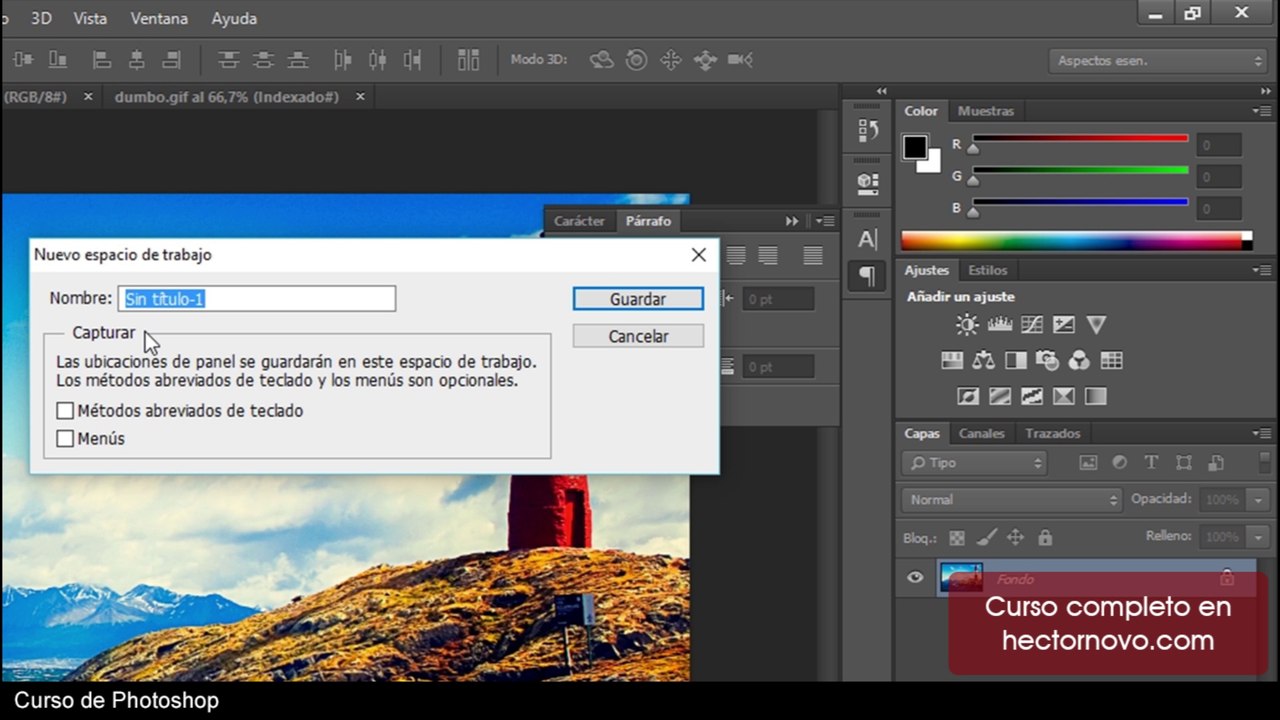Switch to the Muestras tab
Image resolution: width=1280 pixels, height=720 pixels.
[985, 111]
